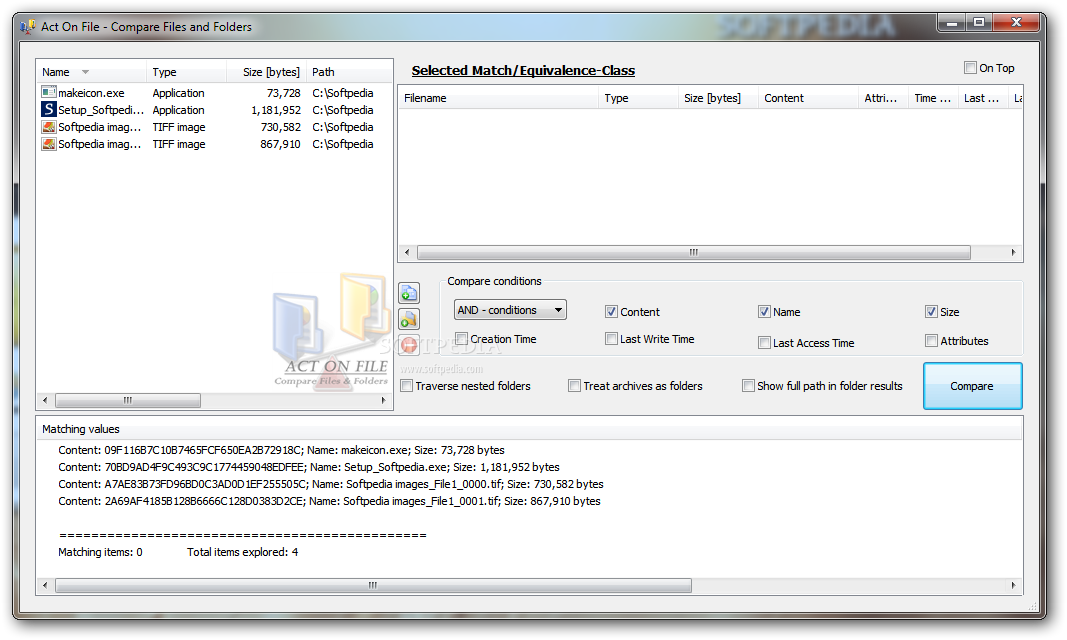Click file list horizontal scrollbar thumb
1067x640 pixels.
tap(128, 400)
